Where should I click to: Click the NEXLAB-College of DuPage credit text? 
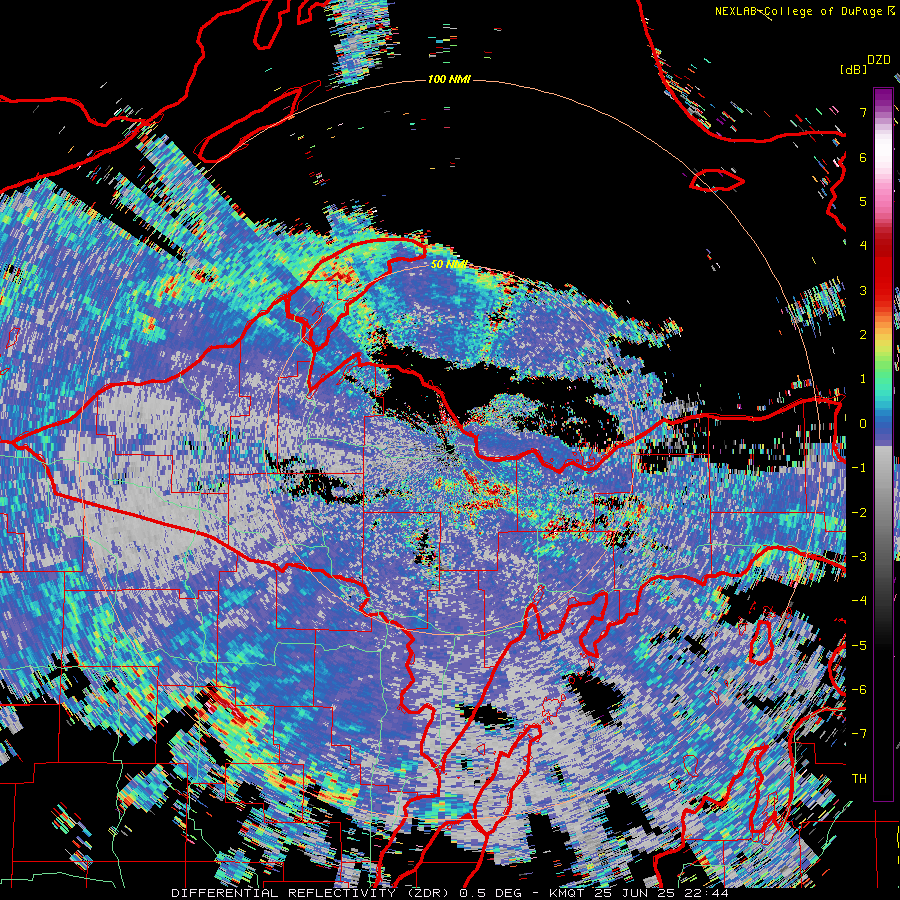pos(799,11)
